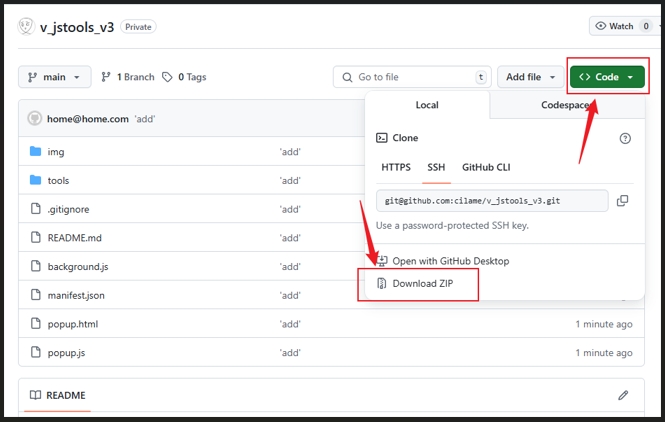Click the README book icon
665x422 pixels.
pos(35,395)
